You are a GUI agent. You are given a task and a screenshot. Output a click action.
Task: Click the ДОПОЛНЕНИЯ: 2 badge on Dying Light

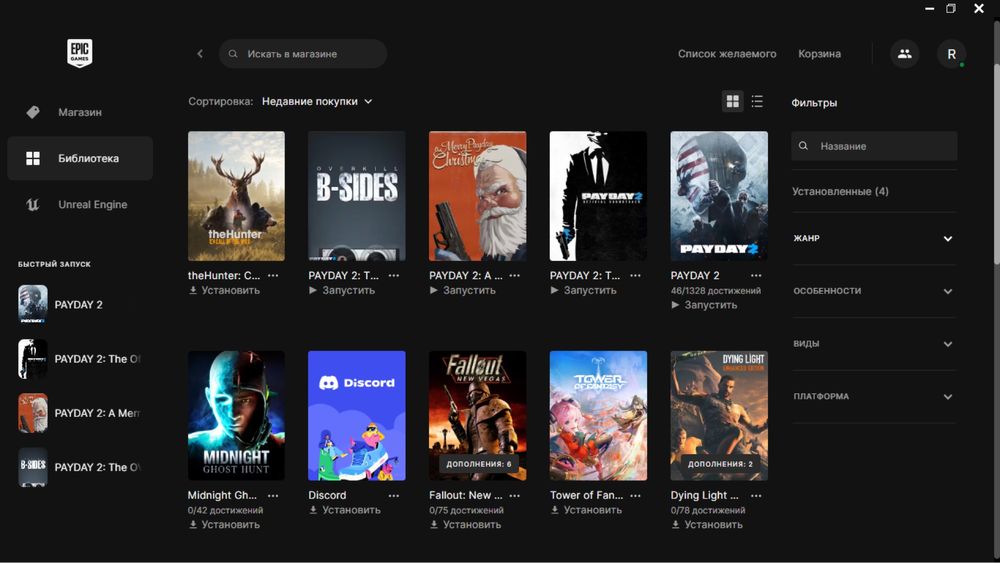coord(720,464)
